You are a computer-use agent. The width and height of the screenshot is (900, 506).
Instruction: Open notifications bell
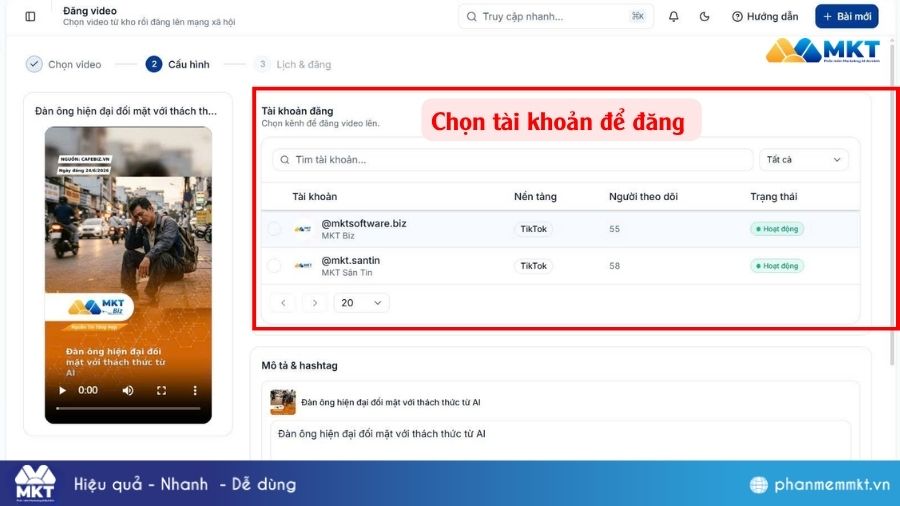[x=673, y=17]
